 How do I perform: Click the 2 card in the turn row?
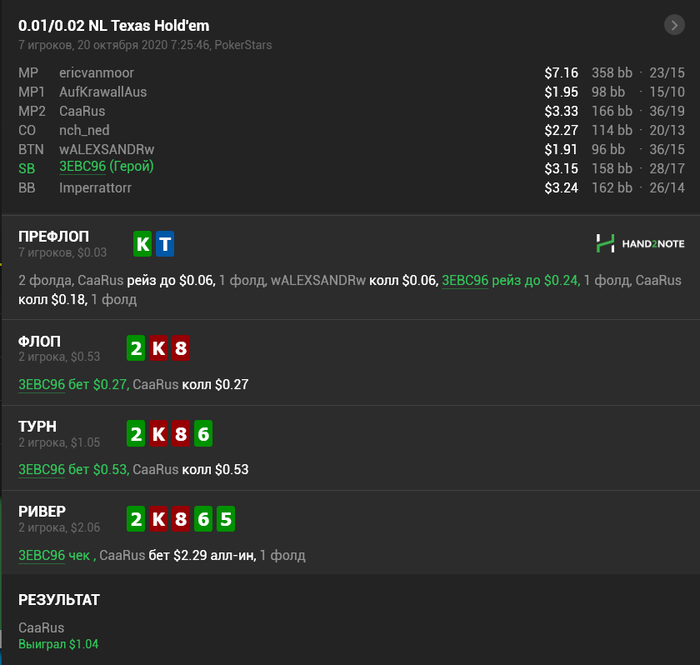coord(136,434)
